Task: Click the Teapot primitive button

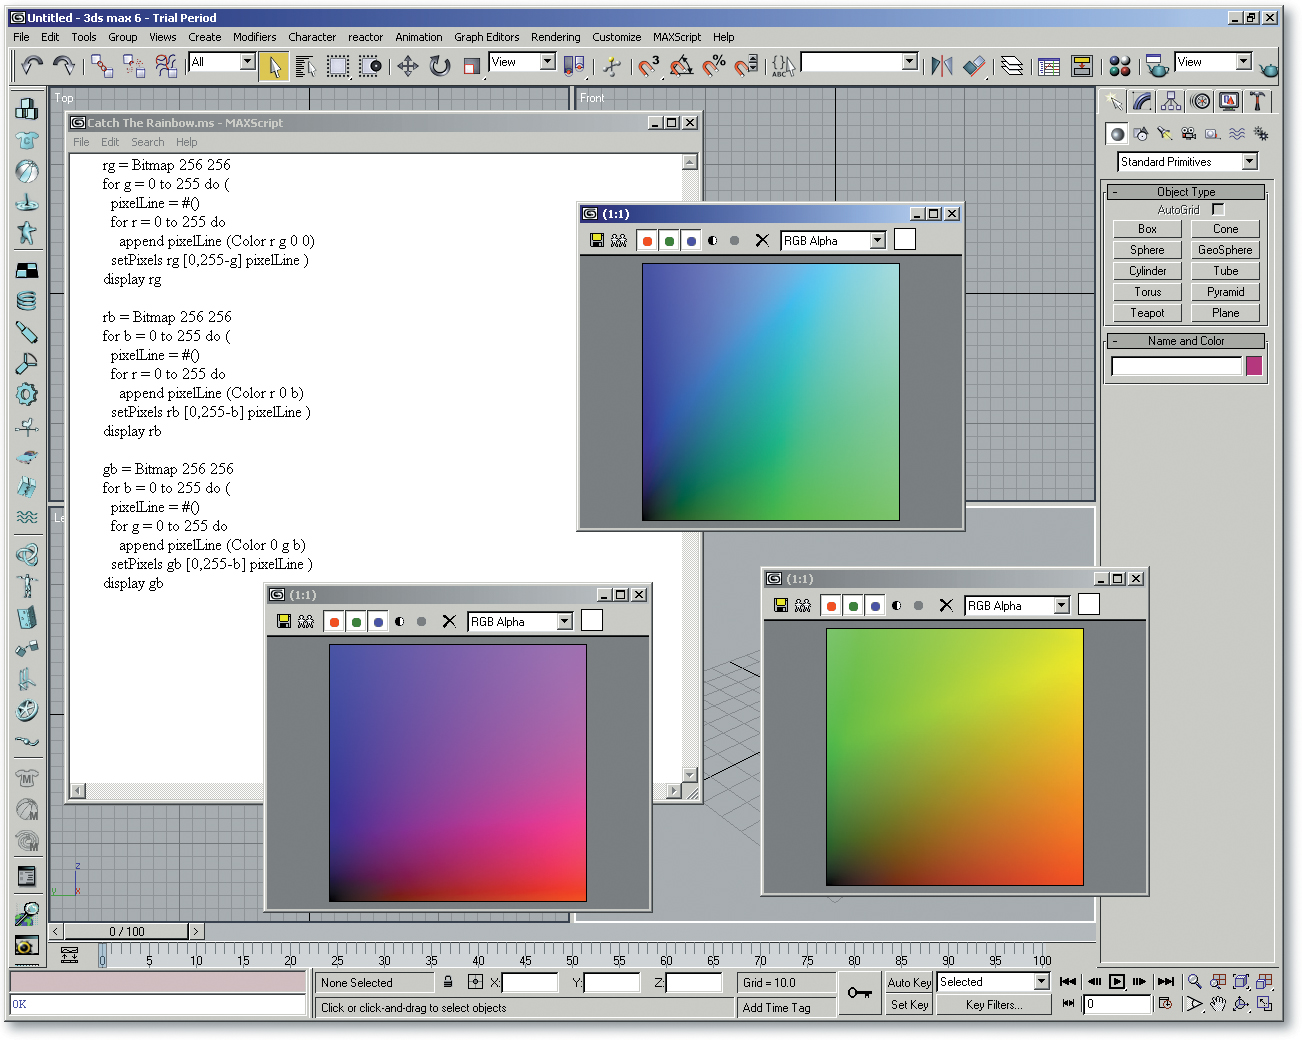Action: pyautogui.click(x=1147, y=313)
